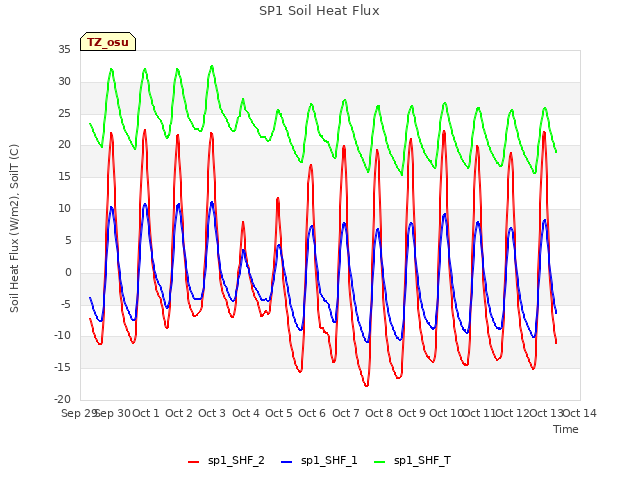Click the Oct 6 x-axis tick label
This screenshot has width=640, height=480.
click(312, 413)
